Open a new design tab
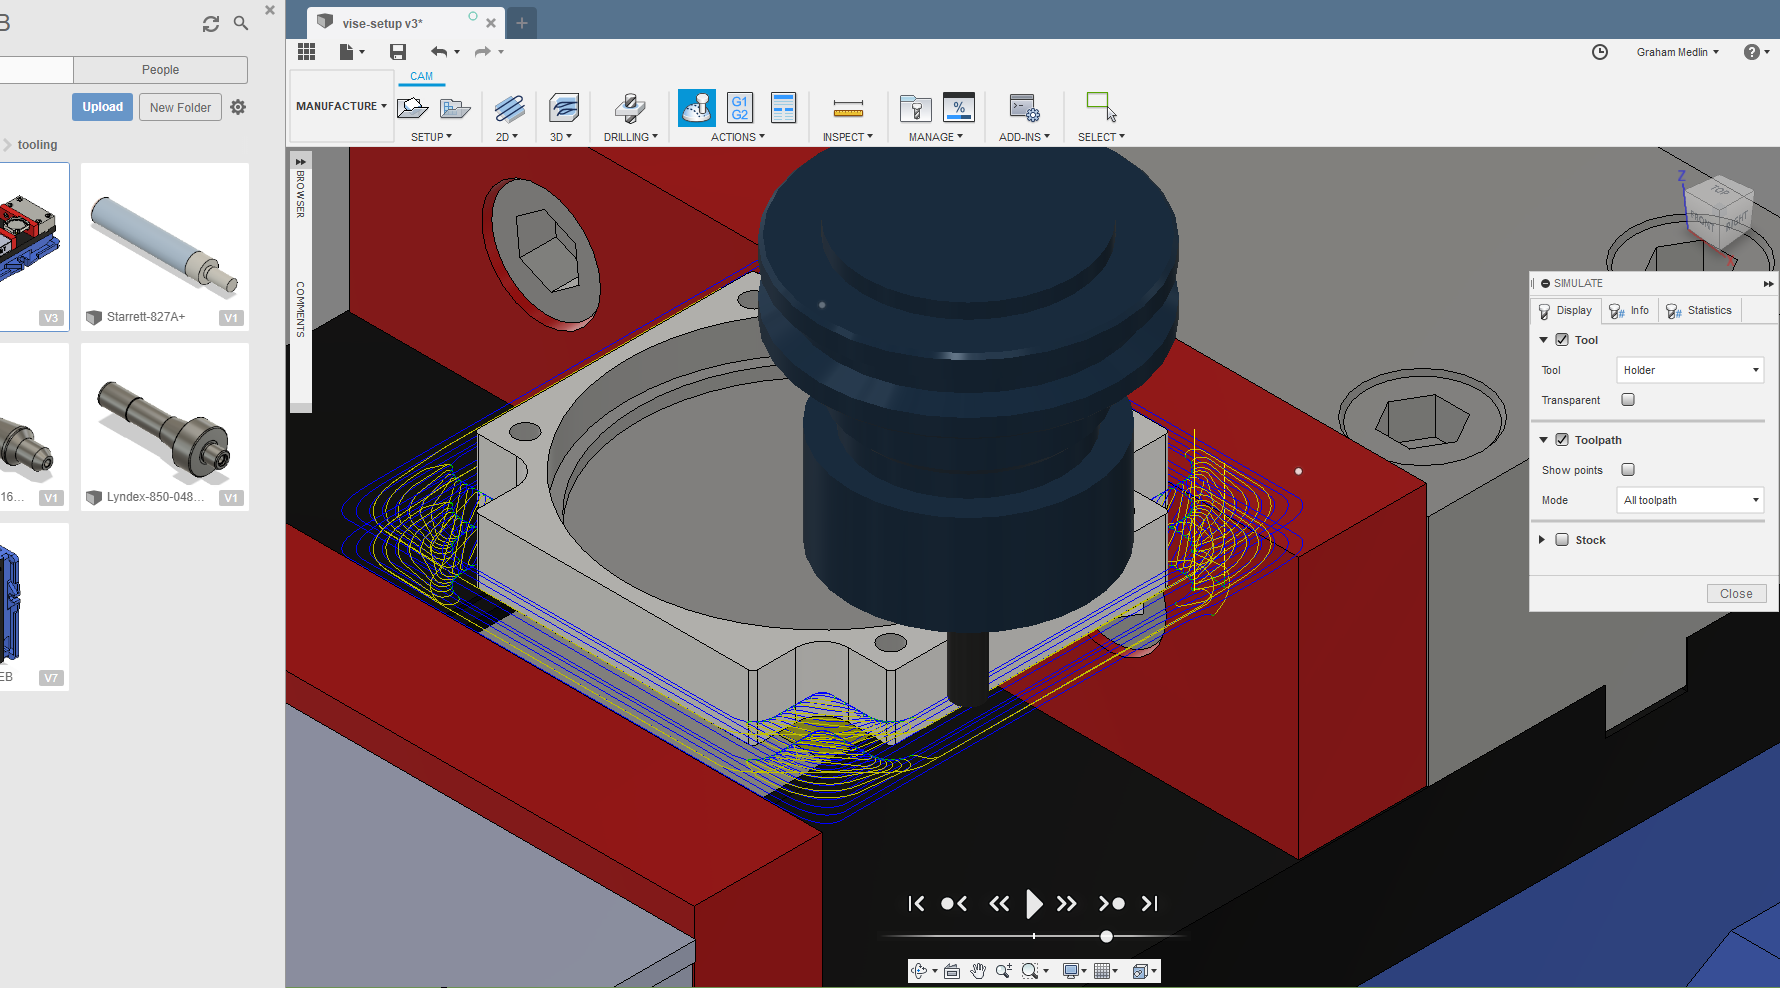The height and width of the screenshot is (988, 1780). 521,23
